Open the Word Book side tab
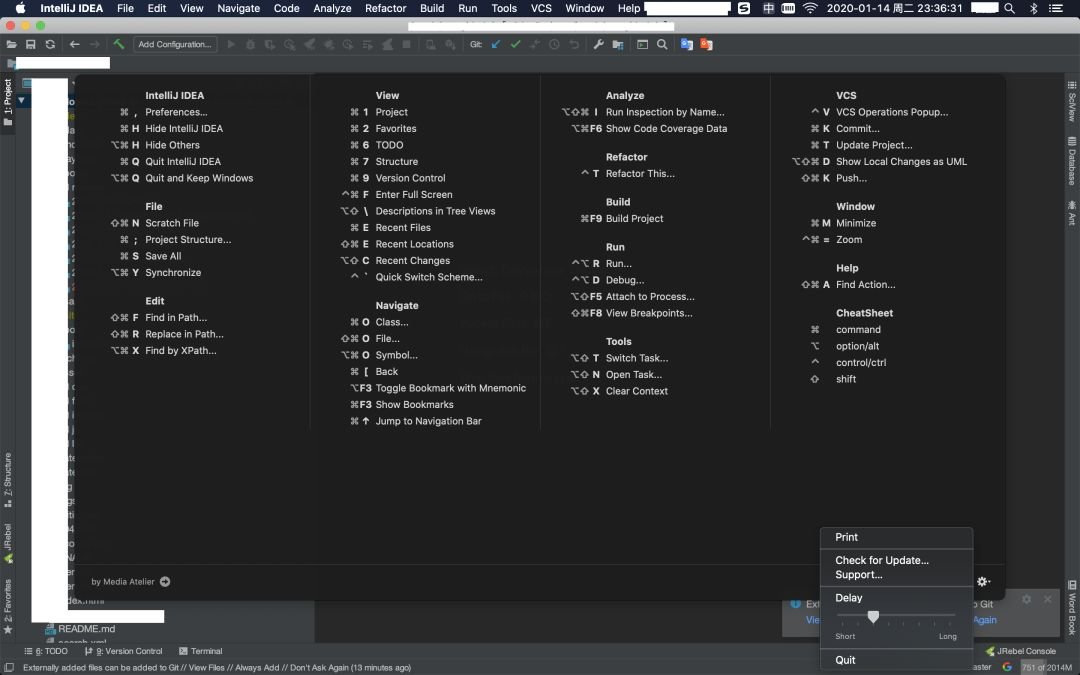This screenshot has width=1080, height=675. click(x=1072, y=608)
